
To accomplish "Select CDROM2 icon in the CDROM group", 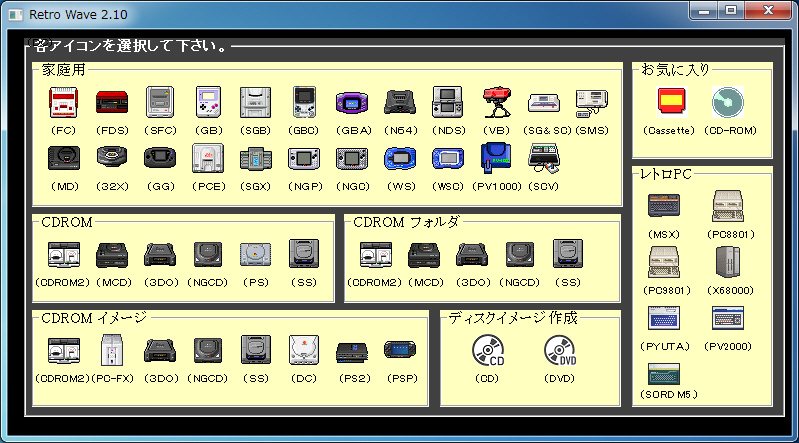I will pos(64,254).
